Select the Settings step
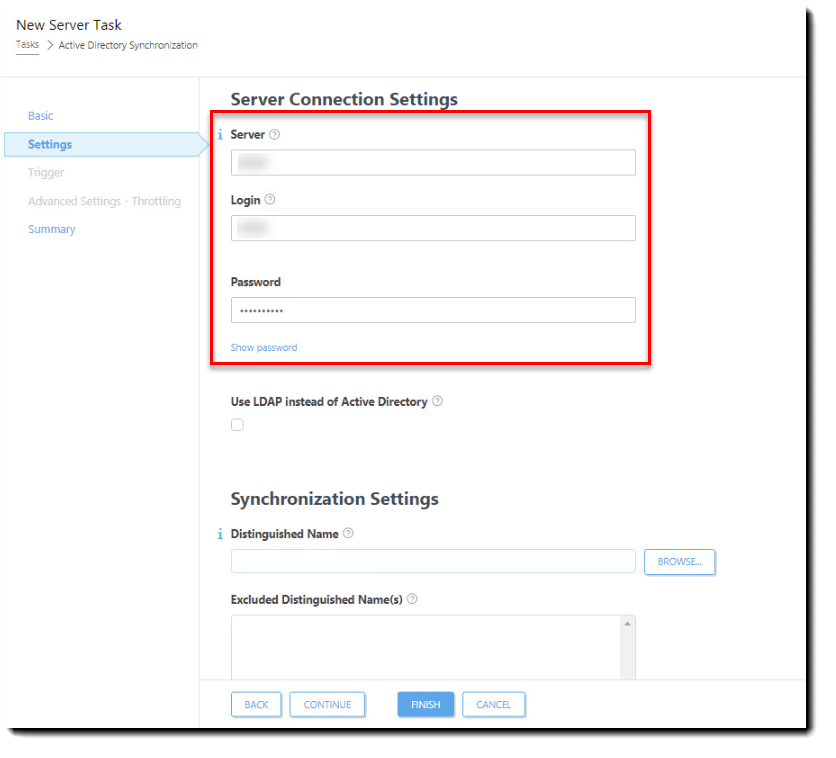Image resolution: width=836 pixels, height=758 pixels. click(x=50, y=144)
